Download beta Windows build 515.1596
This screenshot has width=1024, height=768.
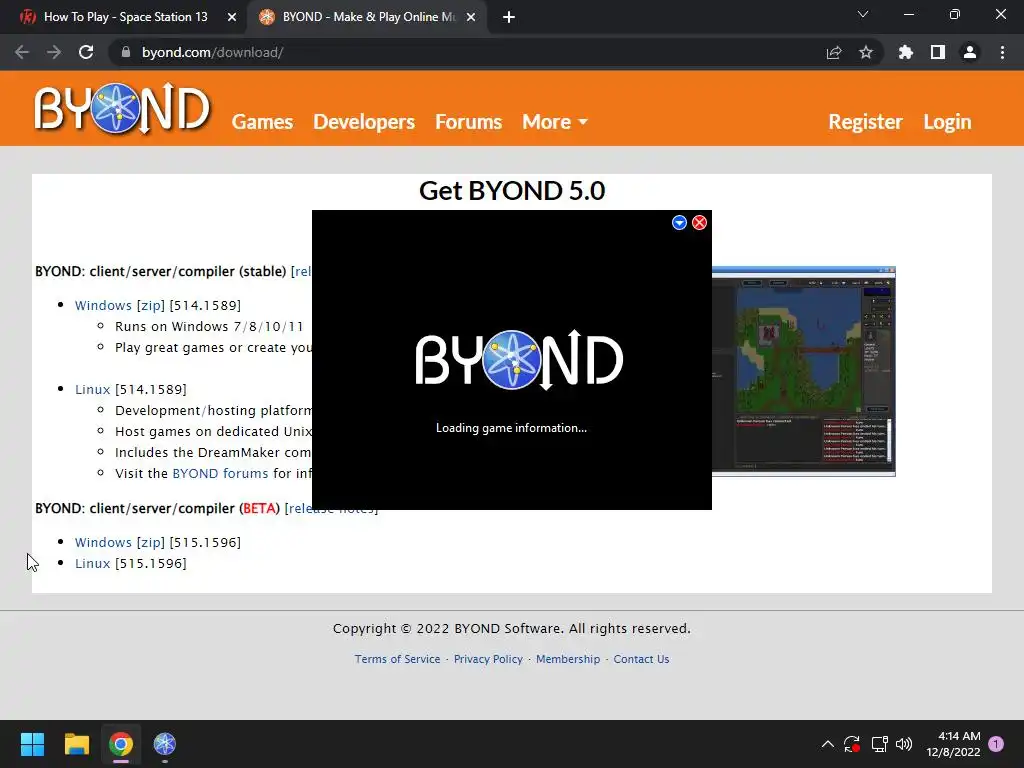pyautogui.click(x=103, y=542)
